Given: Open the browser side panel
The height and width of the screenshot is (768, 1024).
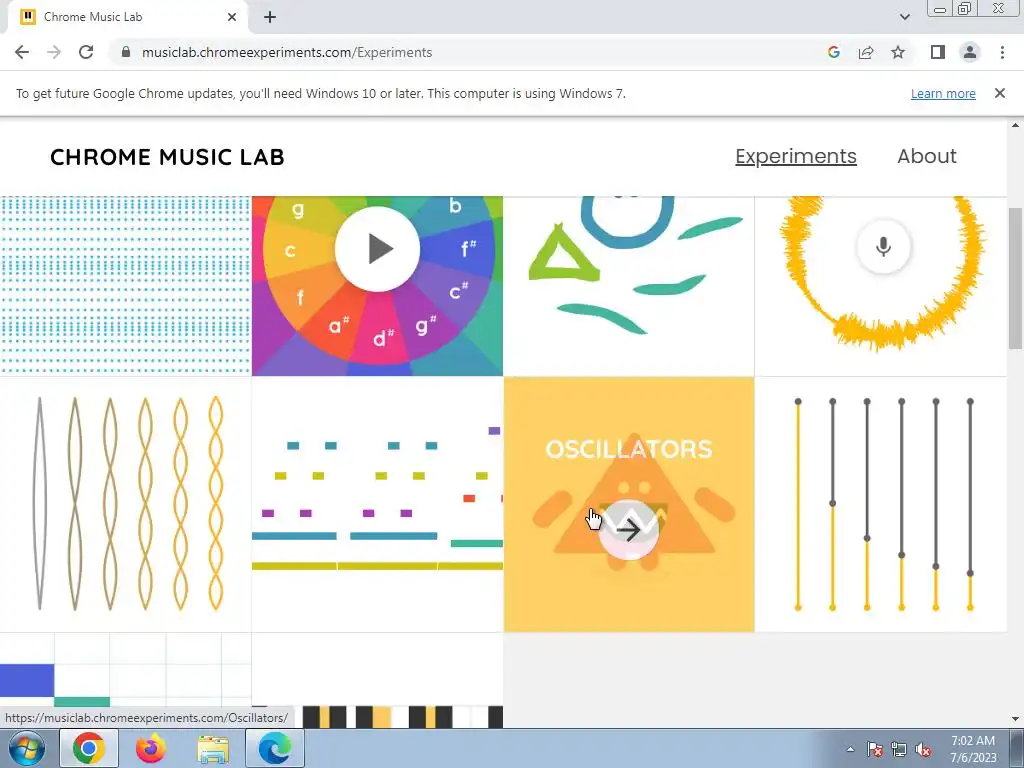Looking at the screenshot, I should tap(938, 52).
